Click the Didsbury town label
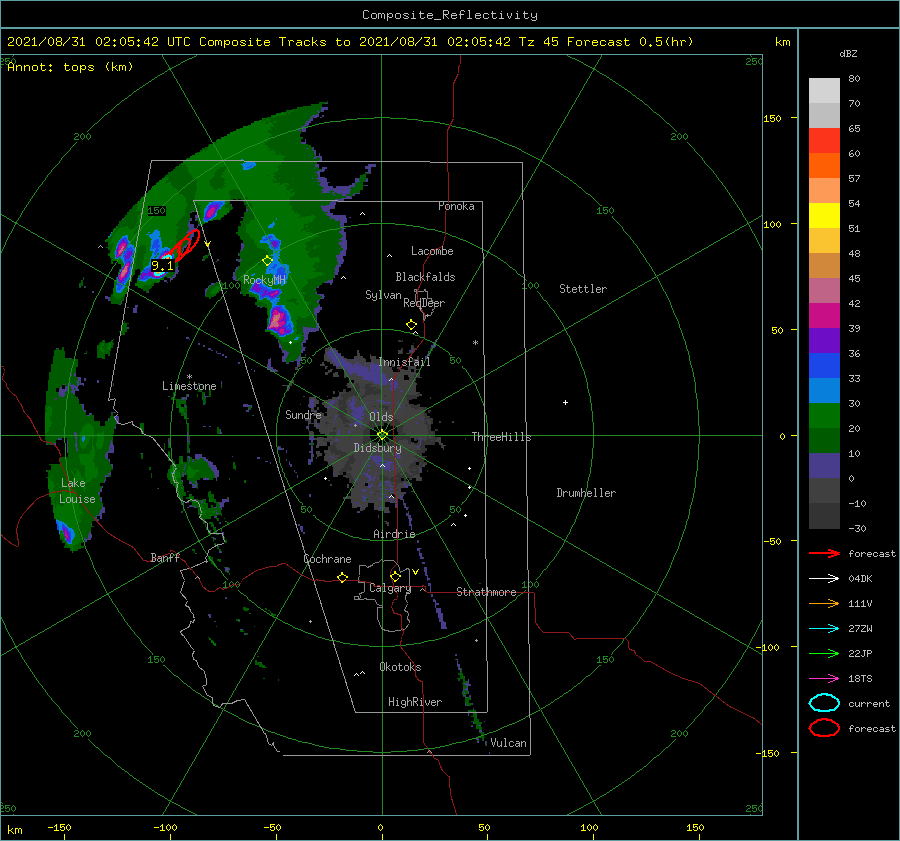 [x=377, y=448]
